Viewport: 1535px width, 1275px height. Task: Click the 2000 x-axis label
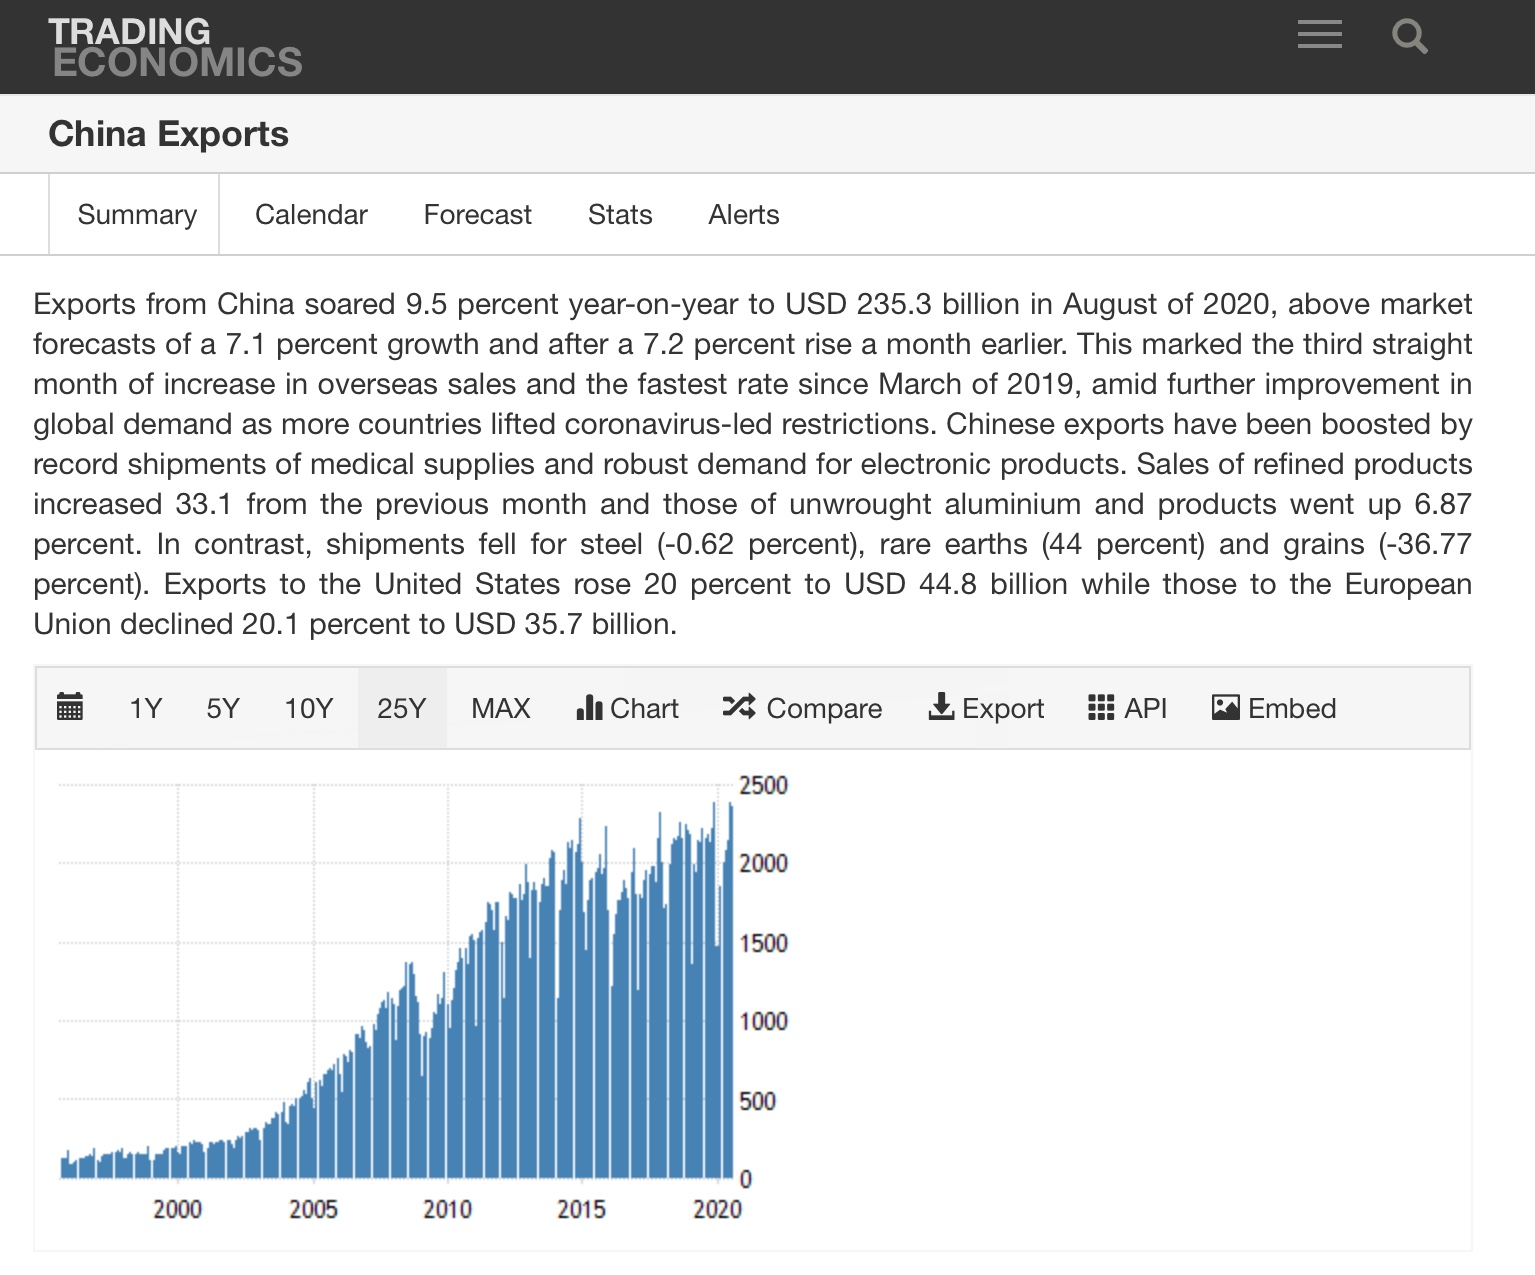coord(177,1209)
